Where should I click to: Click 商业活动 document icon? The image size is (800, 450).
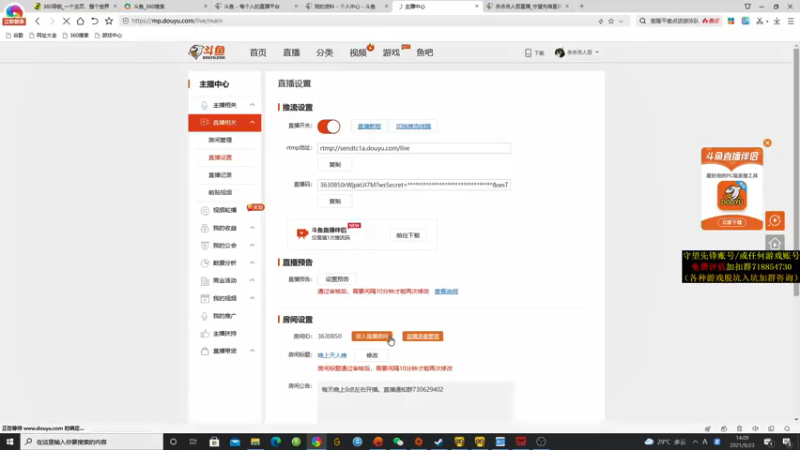[205, 281]
